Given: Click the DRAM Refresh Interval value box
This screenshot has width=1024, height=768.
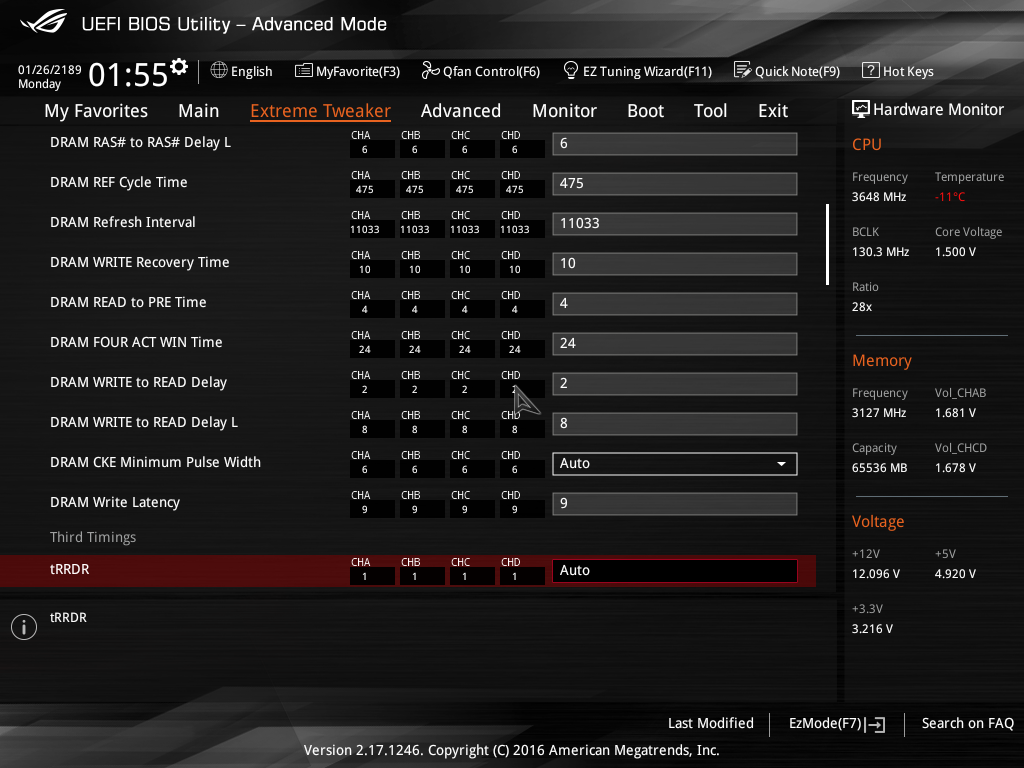Looking at the screenshot, I should [674, 223].
